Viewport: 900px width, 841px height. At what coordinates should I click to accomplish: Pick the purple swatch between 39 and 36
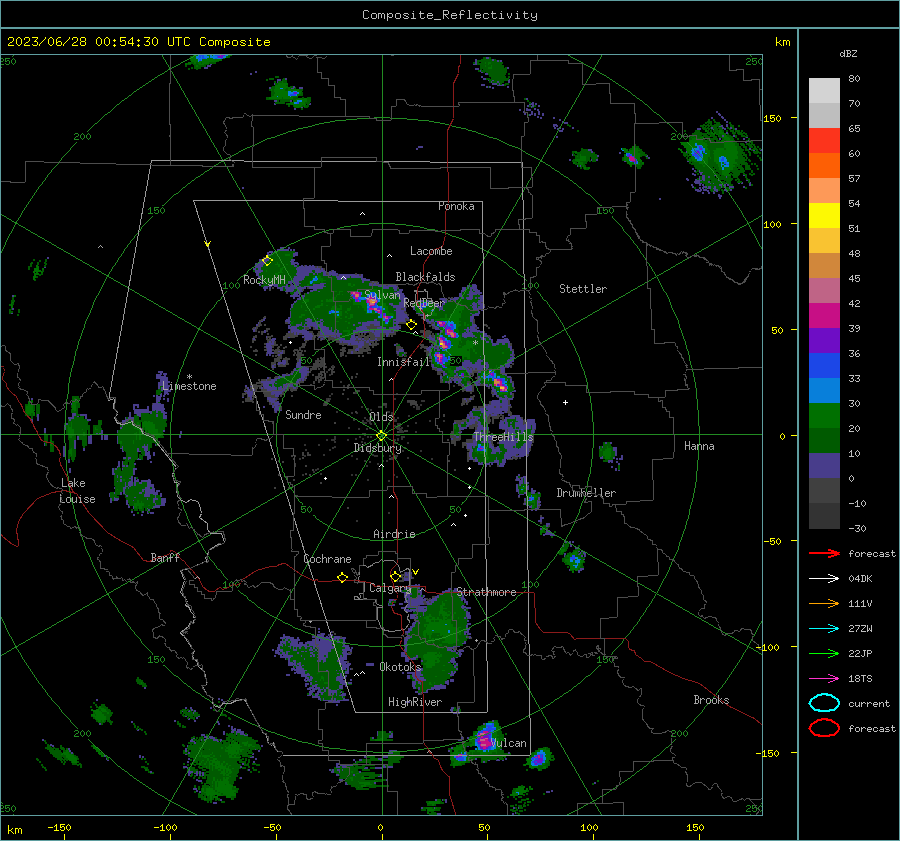click(x=824, y=341)
